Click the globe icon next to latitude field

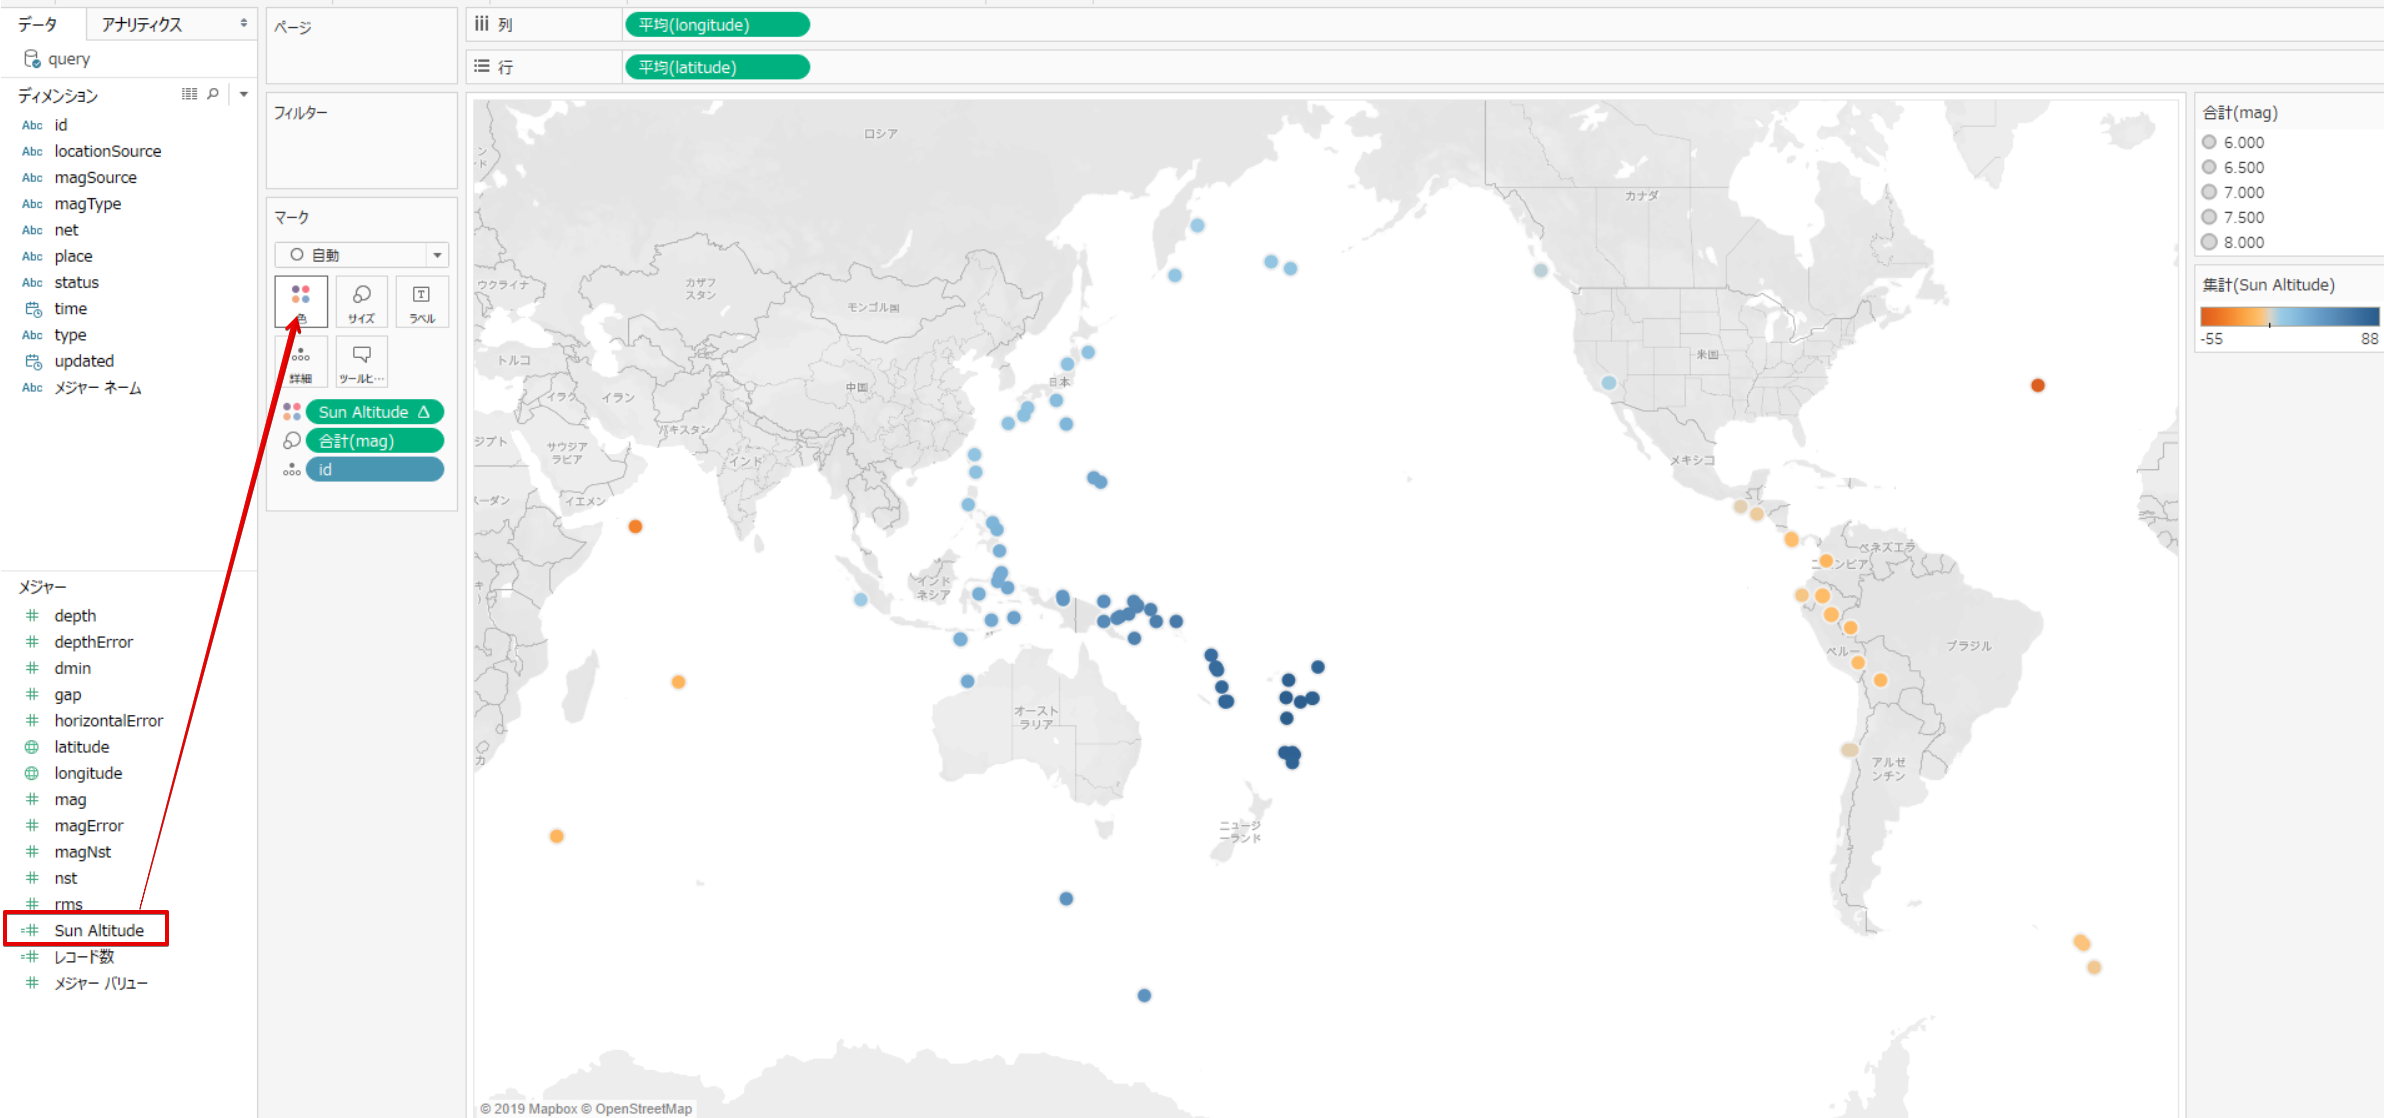tap(31, 746)
